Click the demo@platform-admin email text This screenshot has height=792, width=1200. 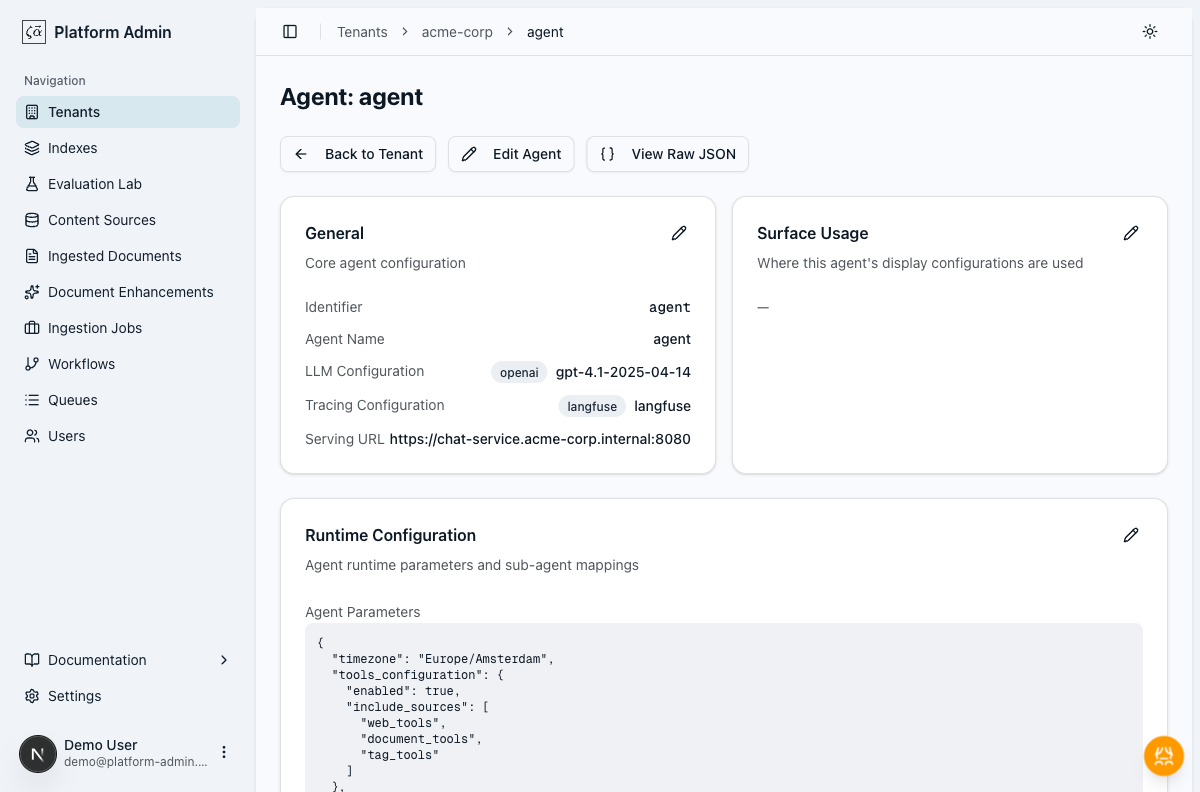[x=136, y=762]
